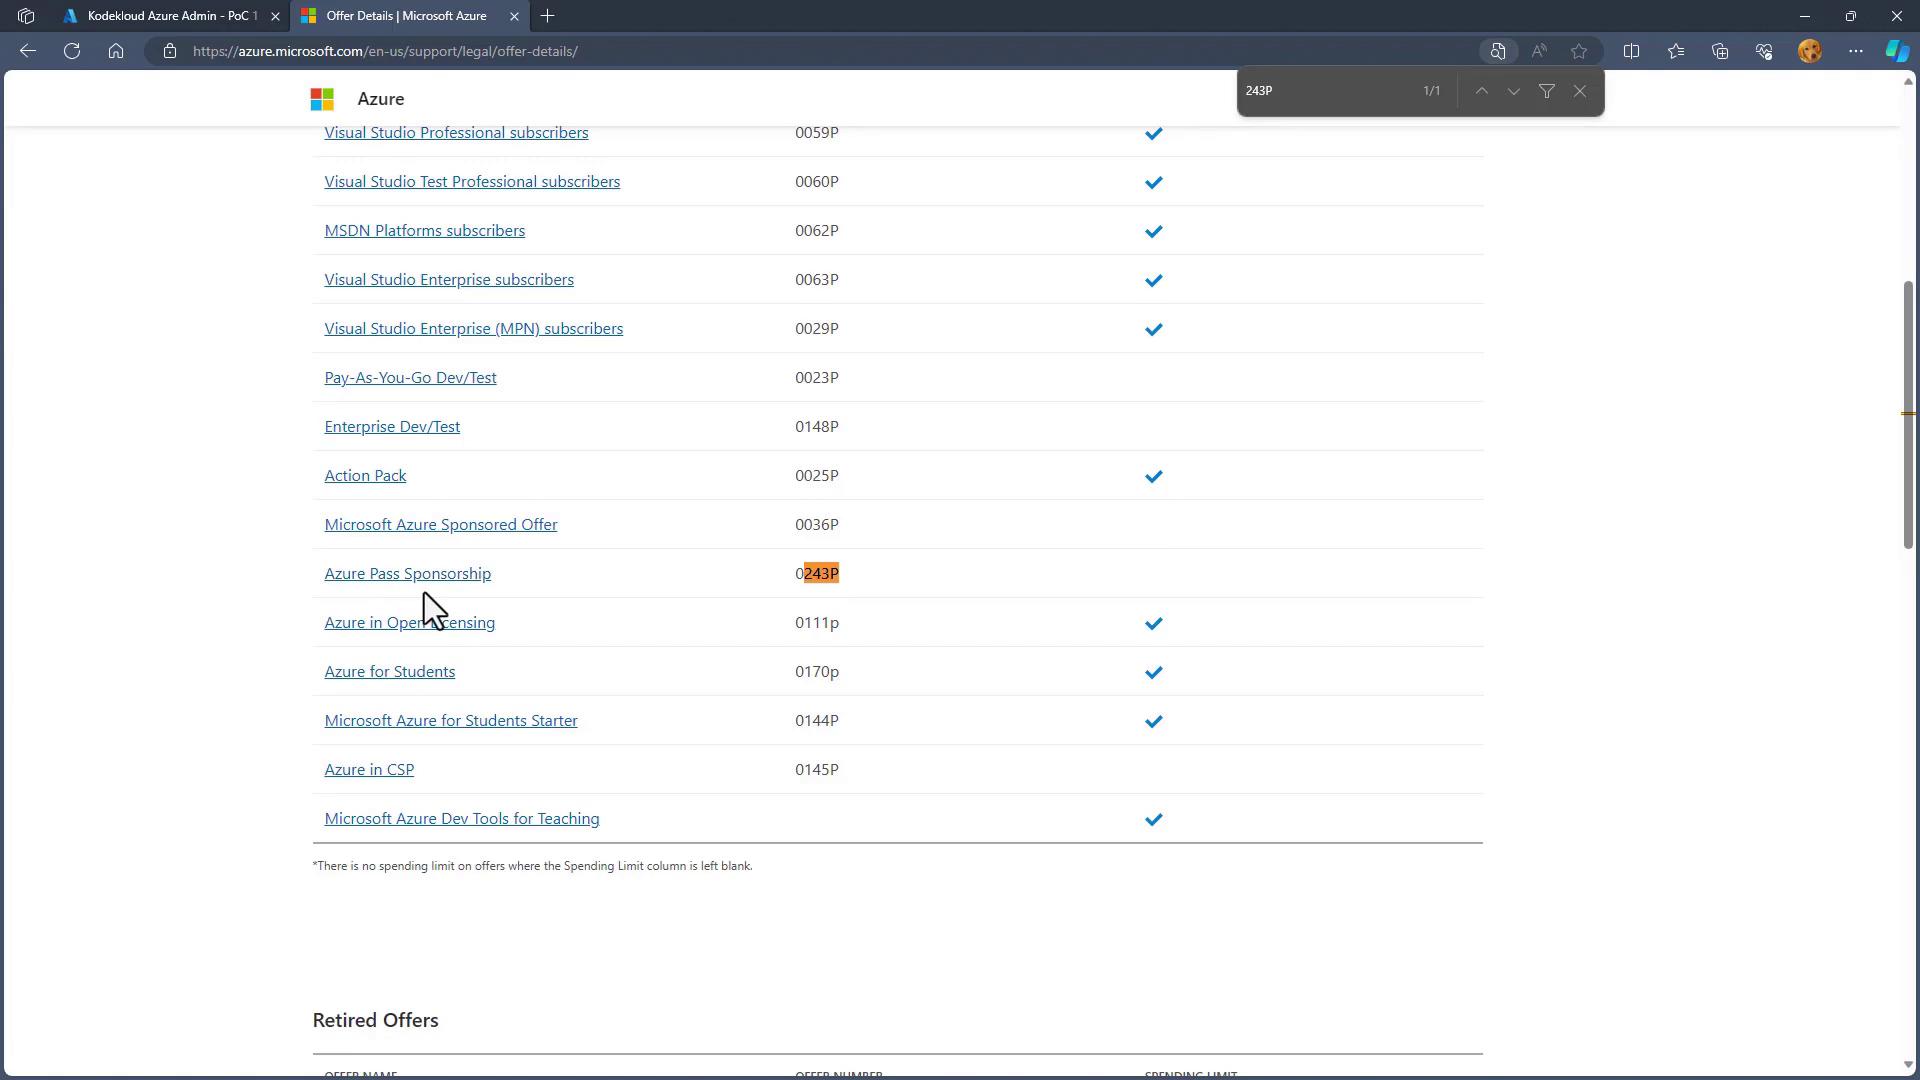Image resolution: width=1920 pixels, height=1080 pixels.
Task: Open Azure for Students link
Action: tap(389, 672)
